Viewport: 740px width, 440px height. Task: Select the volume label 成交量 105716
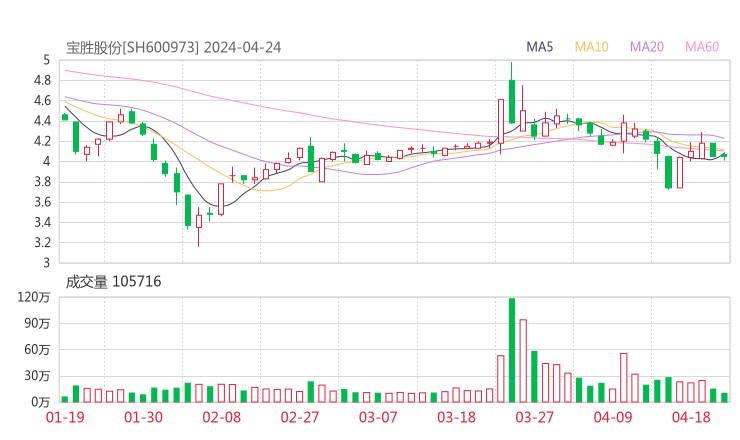click(x=113, y=281)
